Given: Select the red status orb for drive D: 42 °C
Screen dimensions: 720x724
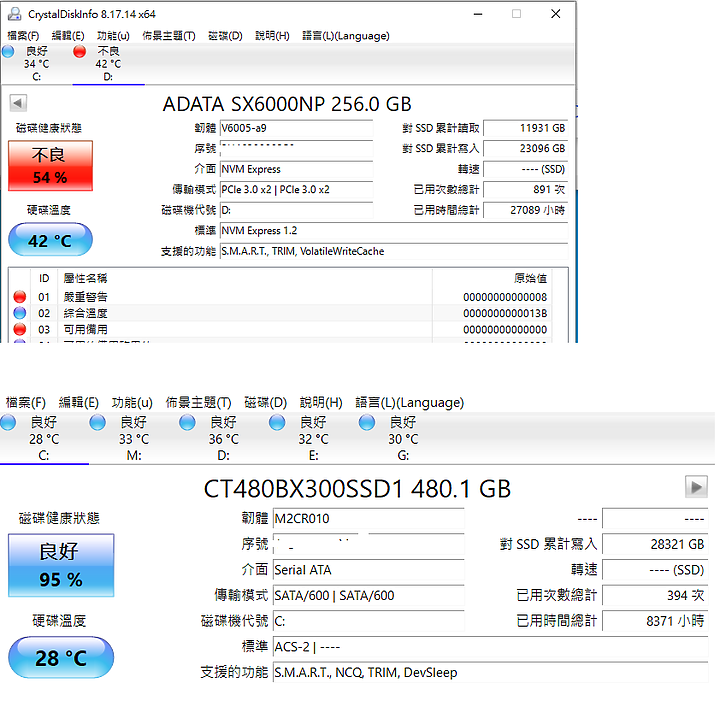Looking at the screenshot, I should (x=79, y=51).
